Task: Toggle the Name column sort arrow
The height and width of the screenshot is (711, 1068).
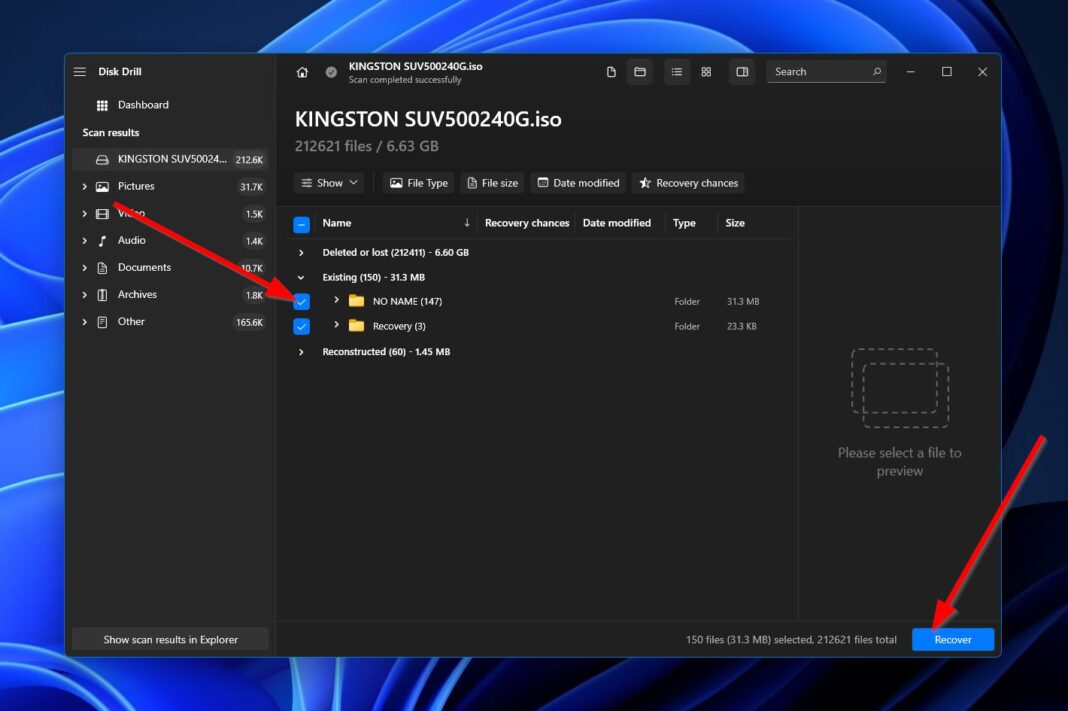Action: coord(467,222)
